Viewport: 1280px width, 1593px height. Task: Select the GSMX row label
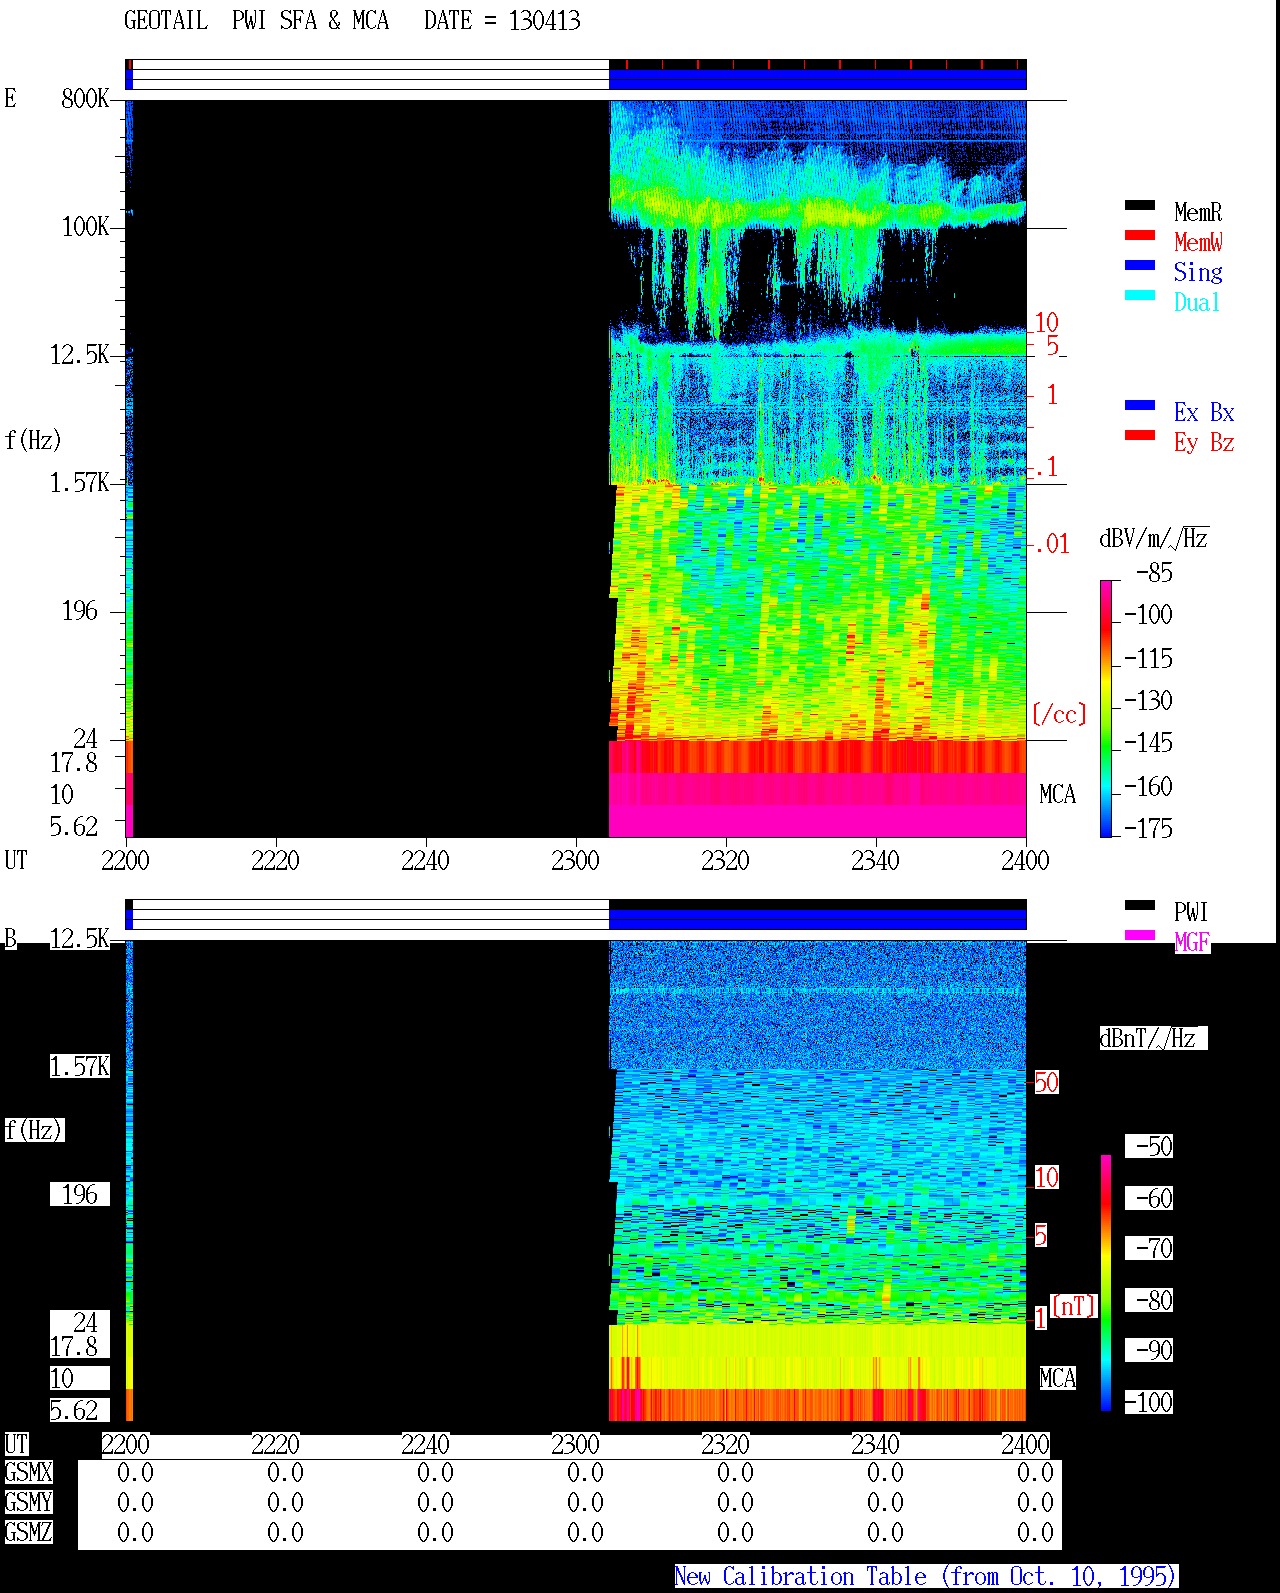click(x=28, y=1473)
